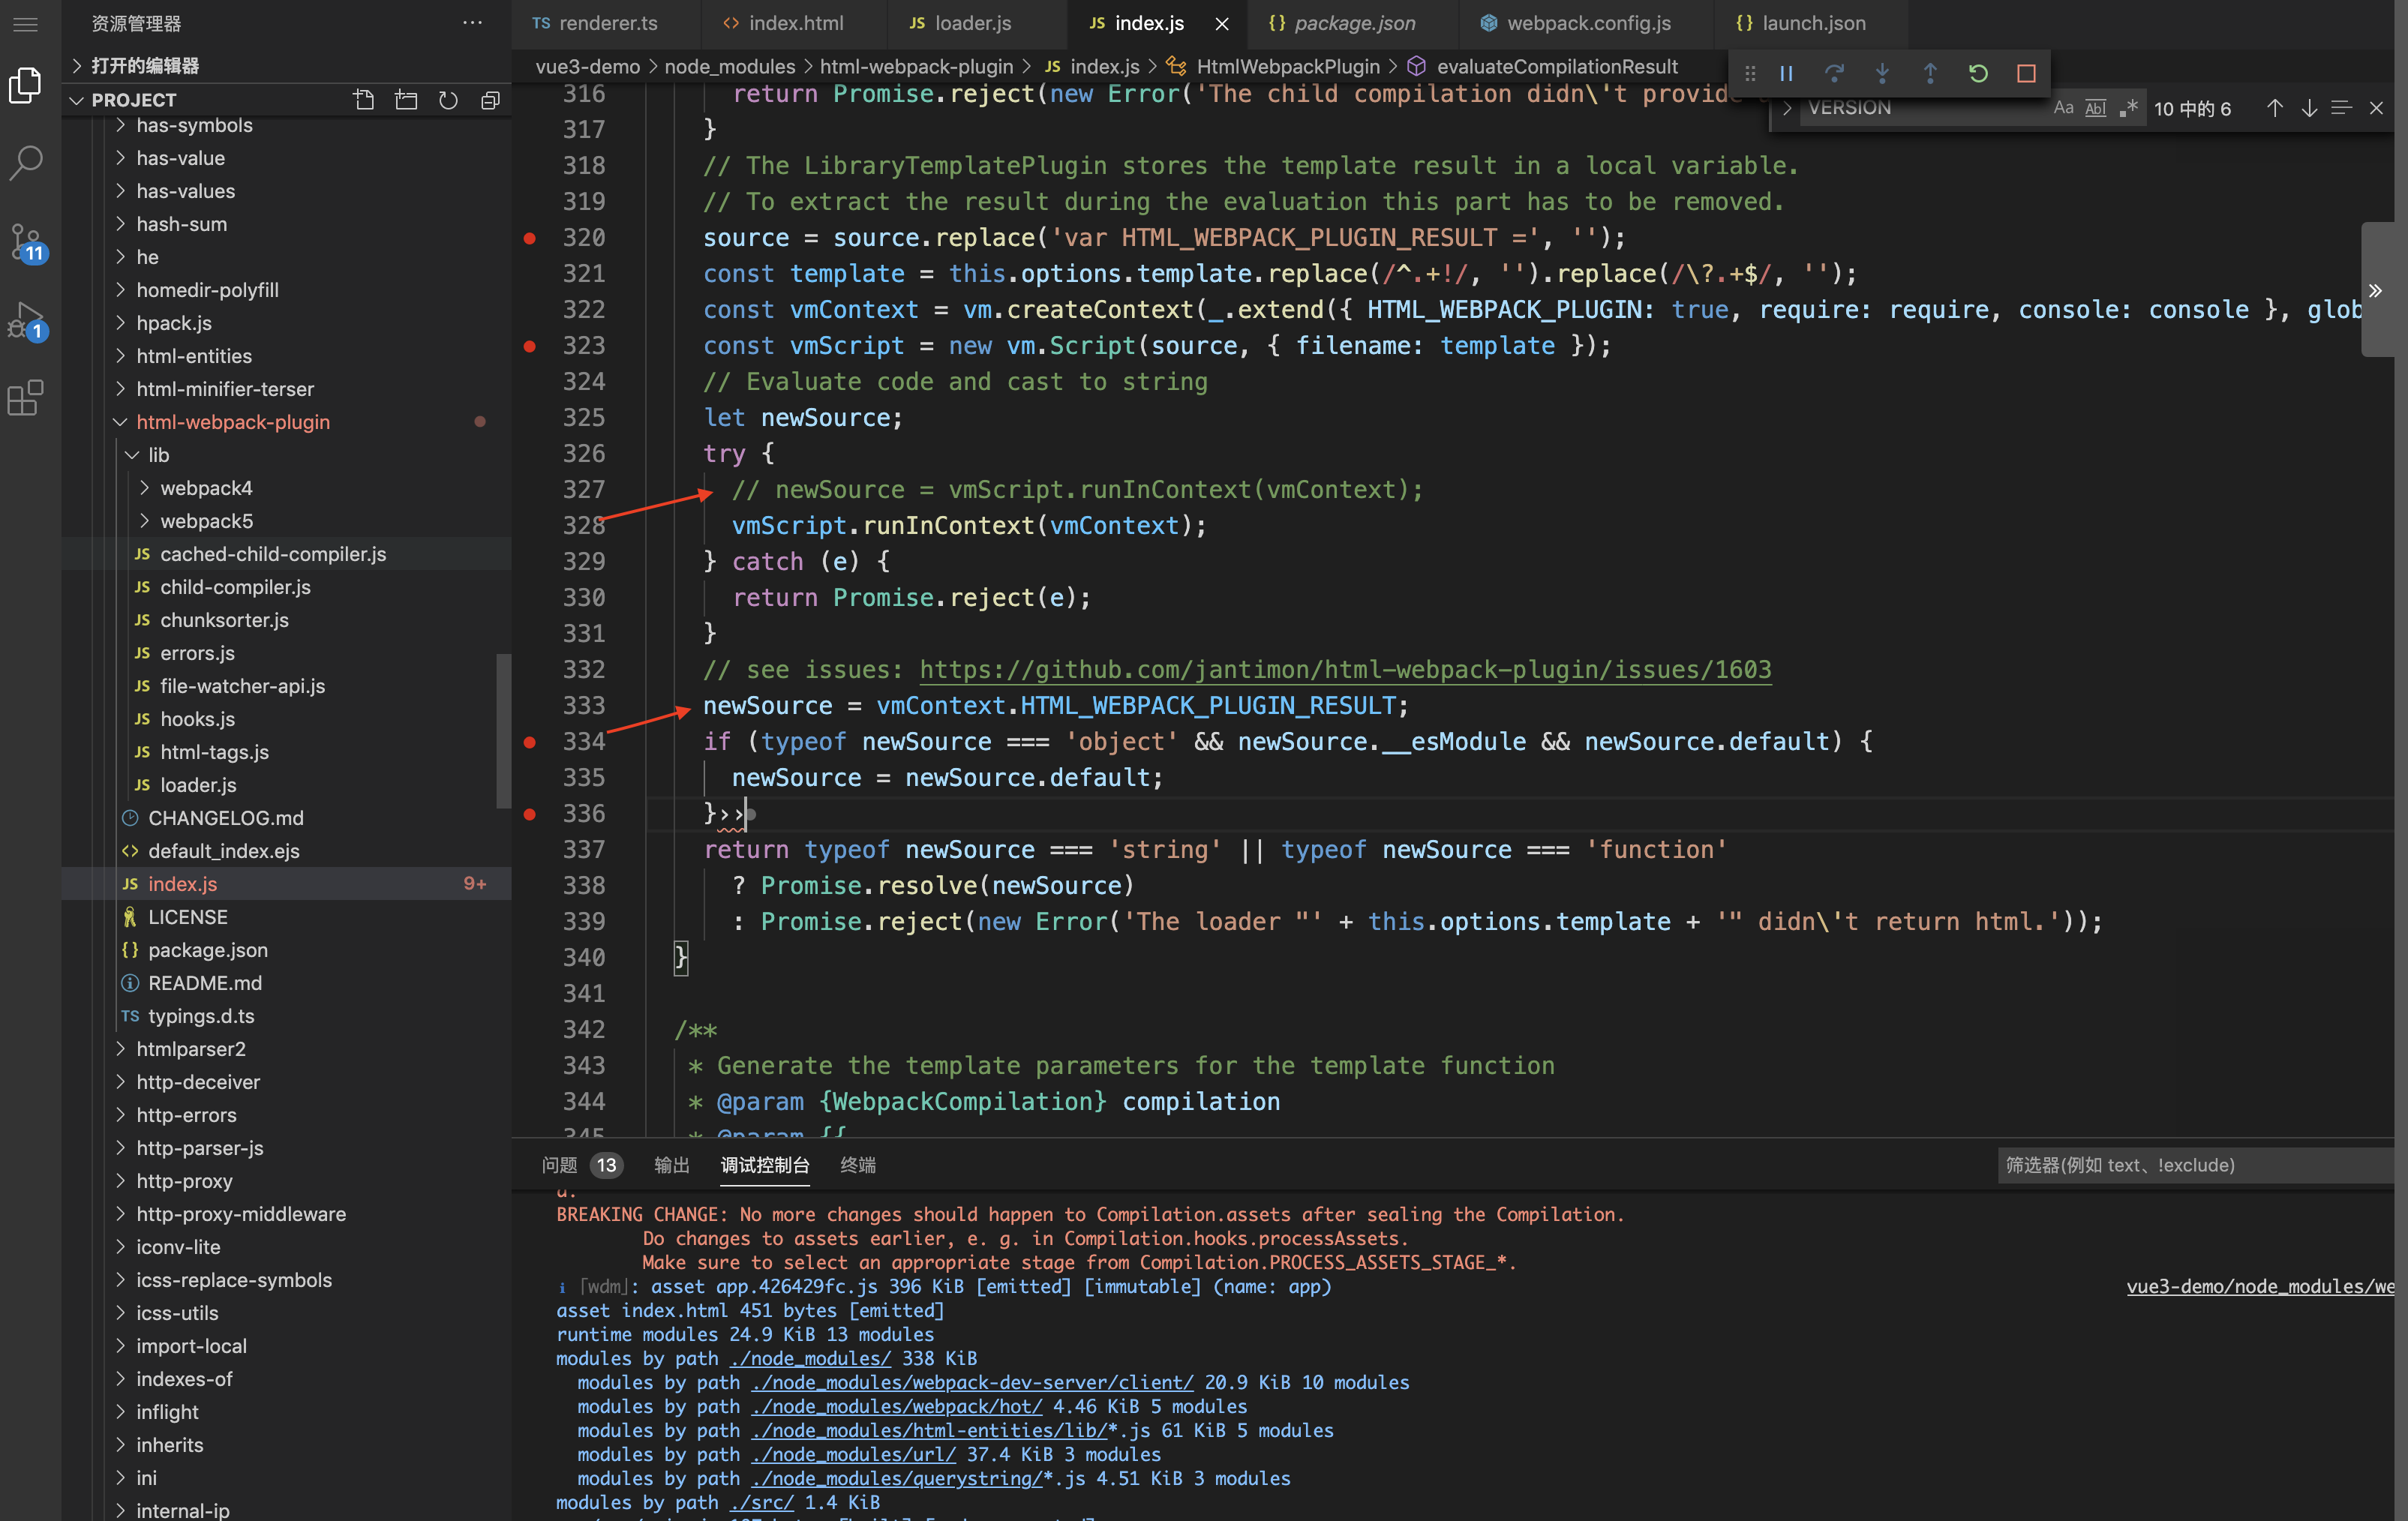Remove the breakpoint on line 320

point(530,238)
